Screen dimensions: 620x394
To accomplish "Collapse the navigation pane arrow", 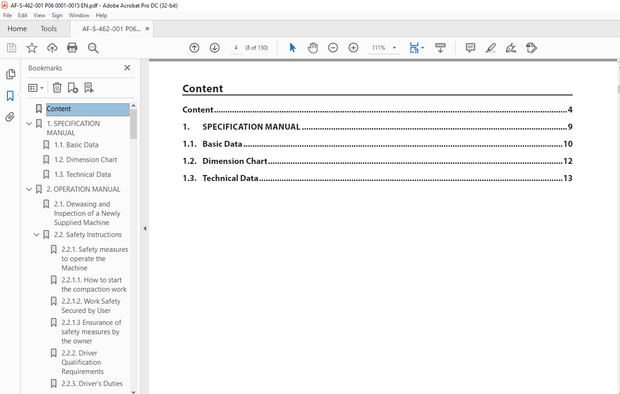I will [x=145, y=228].
